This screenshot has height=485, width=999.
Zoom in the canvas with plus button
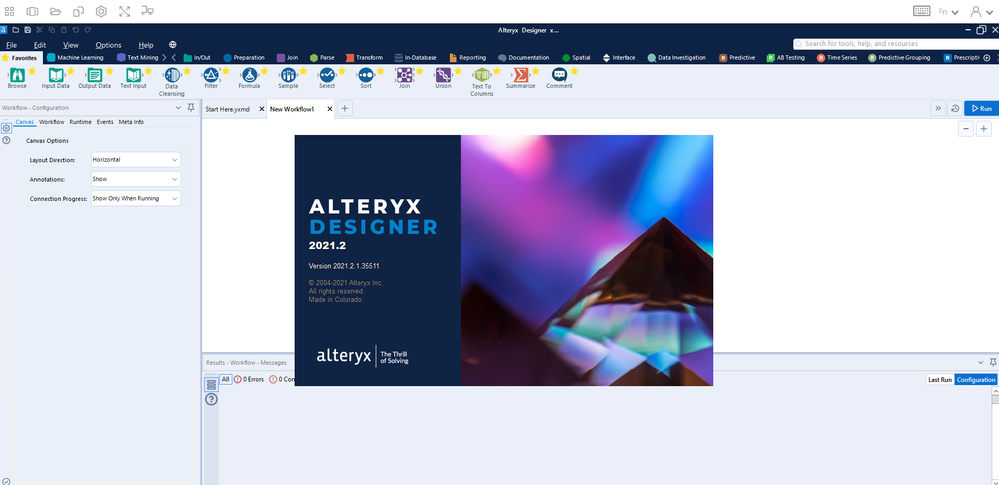[984, 129]
